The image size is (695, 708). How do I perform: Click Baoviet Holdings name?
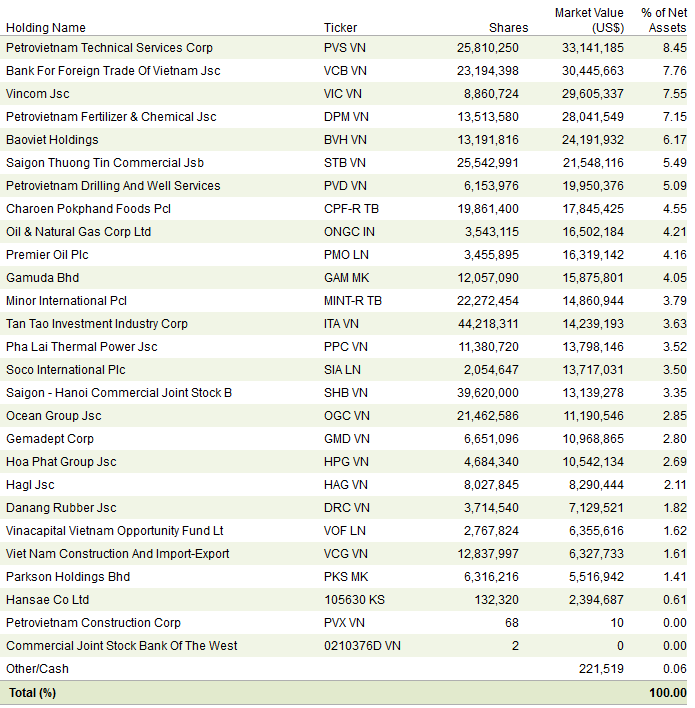(x=52, y=140)
